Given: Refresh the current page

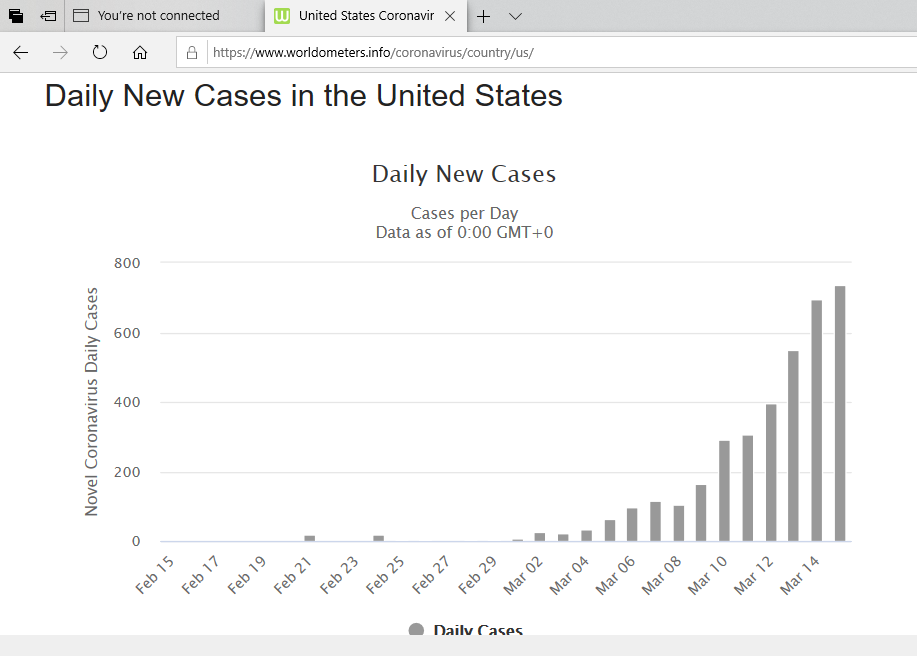Looking at the screenshot, I should click(x=100, y=53).
